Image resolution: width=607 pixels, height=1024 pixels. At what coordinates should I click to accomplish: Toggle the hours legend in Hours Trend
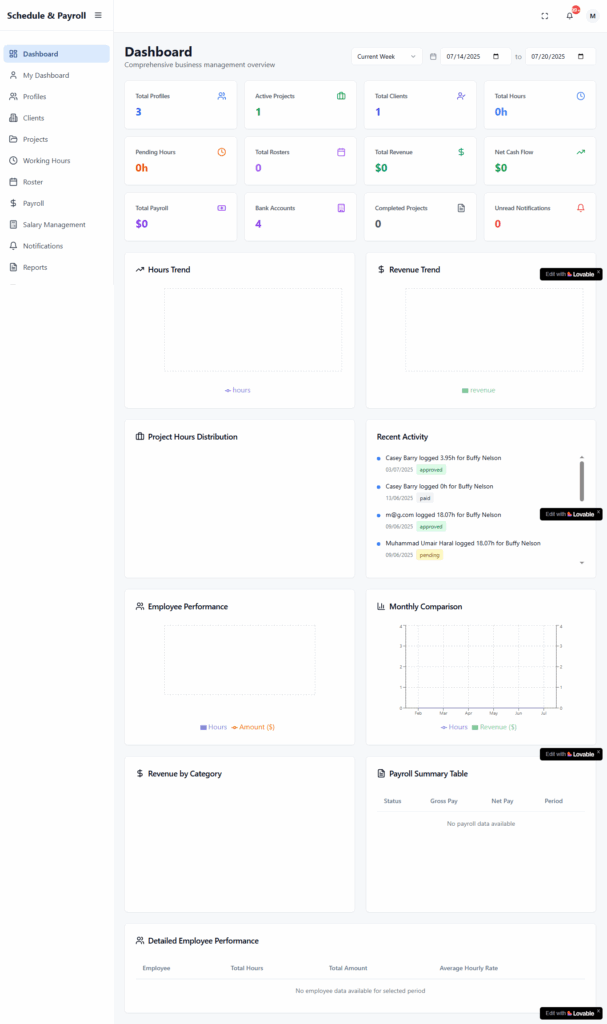point(238,390)
